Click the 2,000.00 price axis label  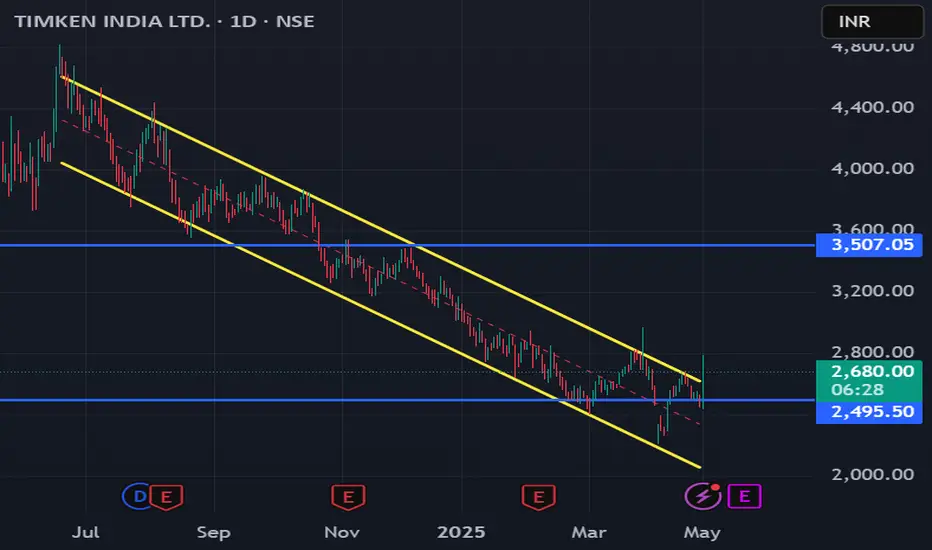[x=873, y=474]
